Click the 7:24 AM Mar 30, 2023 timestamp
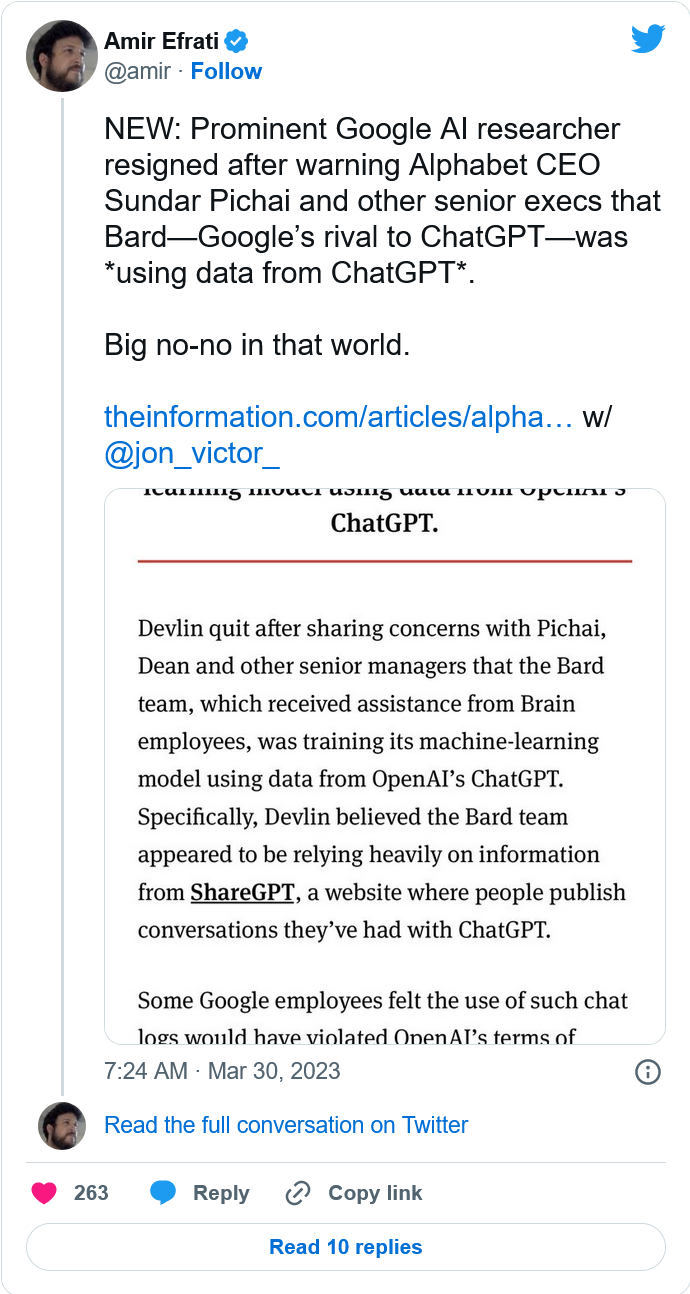This screenshot has width=690, height=1294. (x=222, y=1071)
